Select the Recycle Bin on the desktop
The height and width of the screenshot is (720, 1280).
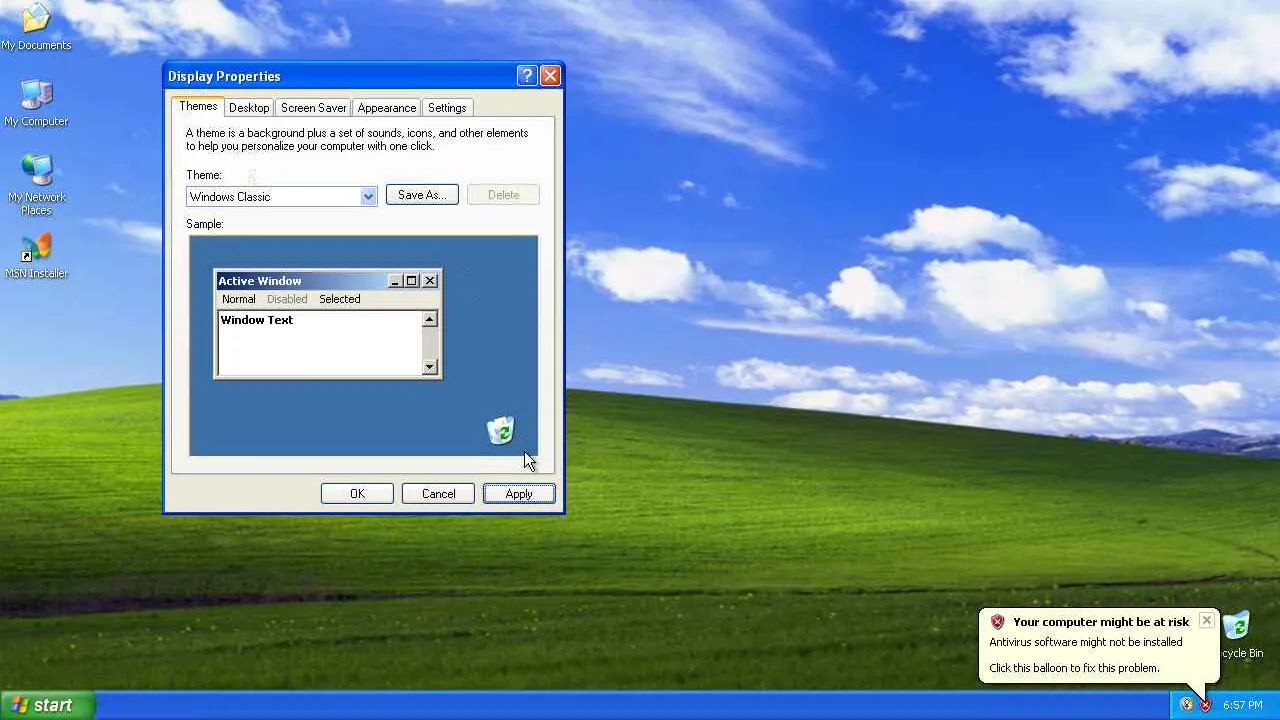pos(1239,635)
